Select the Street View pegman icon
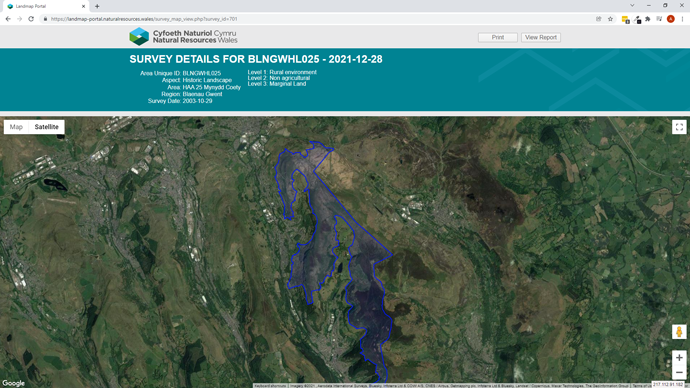This screenshot has height=388, width=690. (679, 332)
